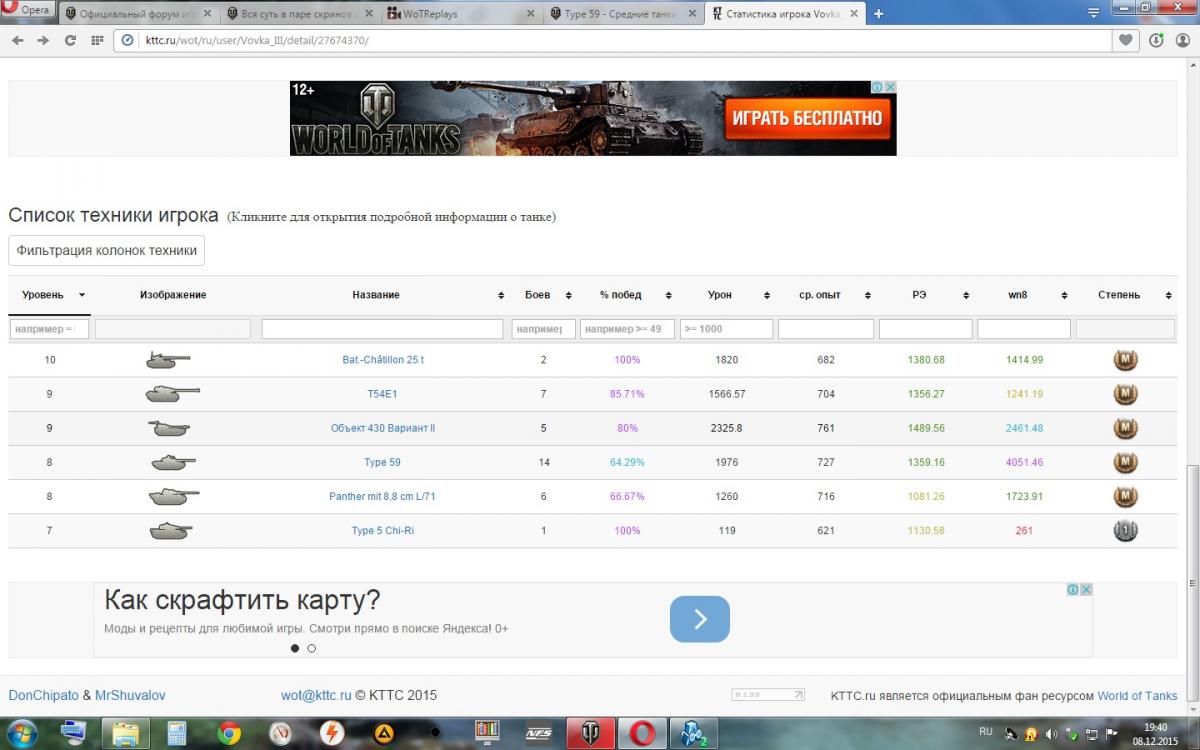
Task: Click the Урон filter input field
Action: coord(726,329)
